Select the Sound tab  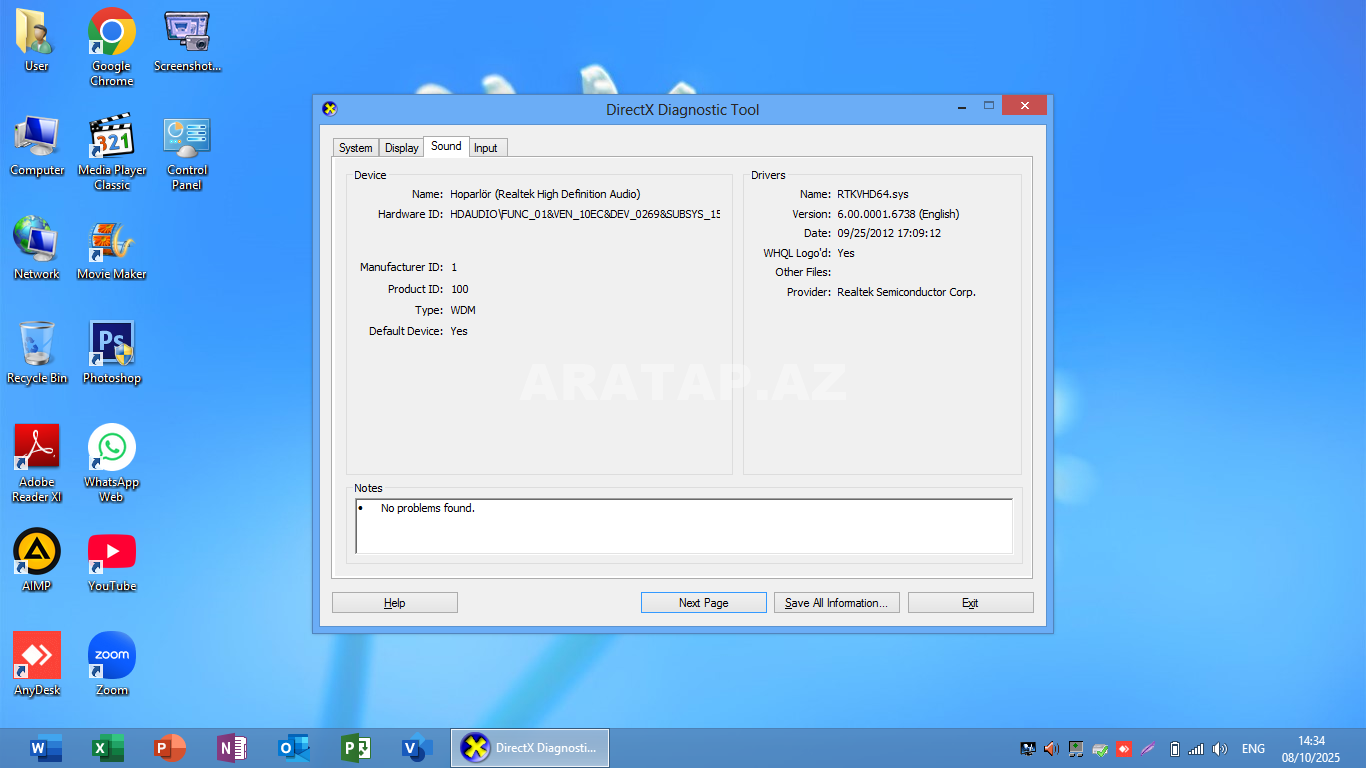(446, 146)
